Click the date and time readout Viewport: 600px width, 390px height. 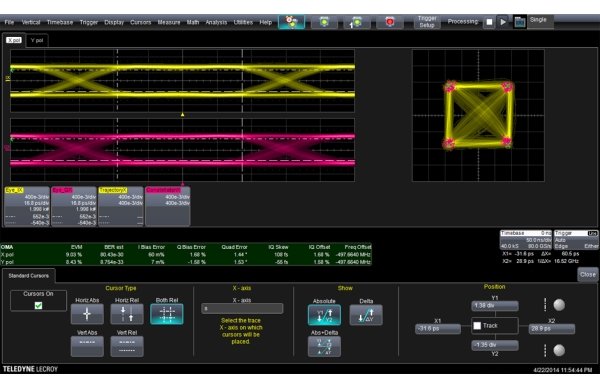click(x=562, y=370)
